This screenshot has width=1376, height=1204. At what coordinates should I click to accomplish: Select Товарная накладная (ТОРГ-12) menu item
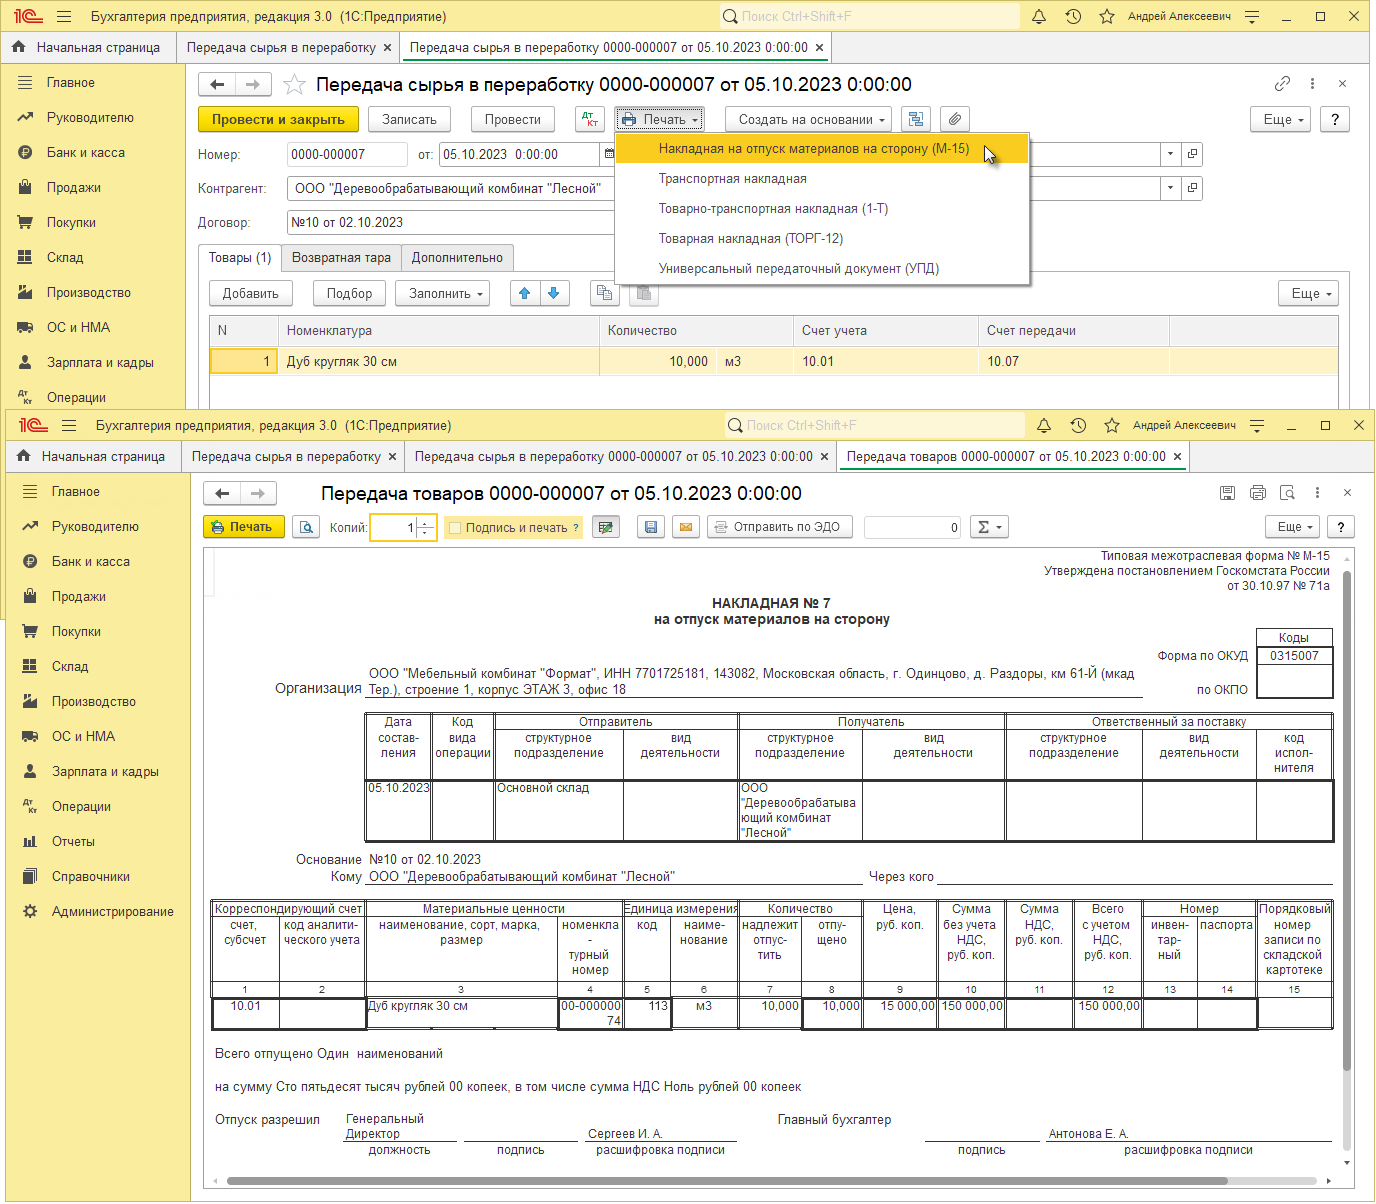(750, 239)
